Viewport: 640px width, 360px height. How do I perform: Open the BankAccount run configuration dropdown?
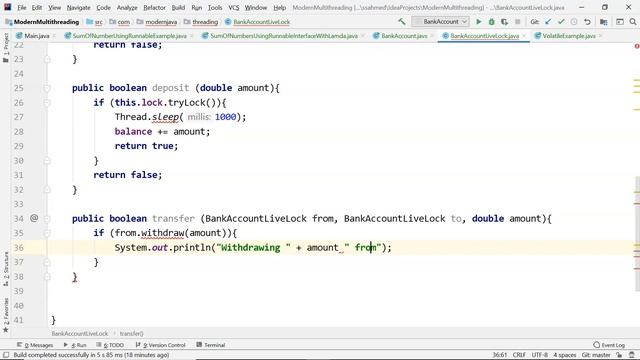(x=440, y=22)
